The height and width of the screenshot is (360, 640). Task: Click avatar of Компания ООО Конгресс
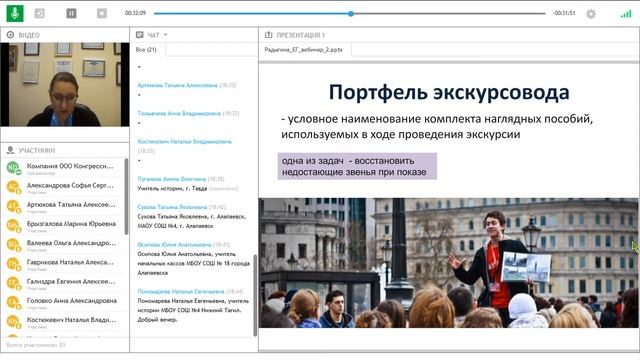click(x=13, y=168)
